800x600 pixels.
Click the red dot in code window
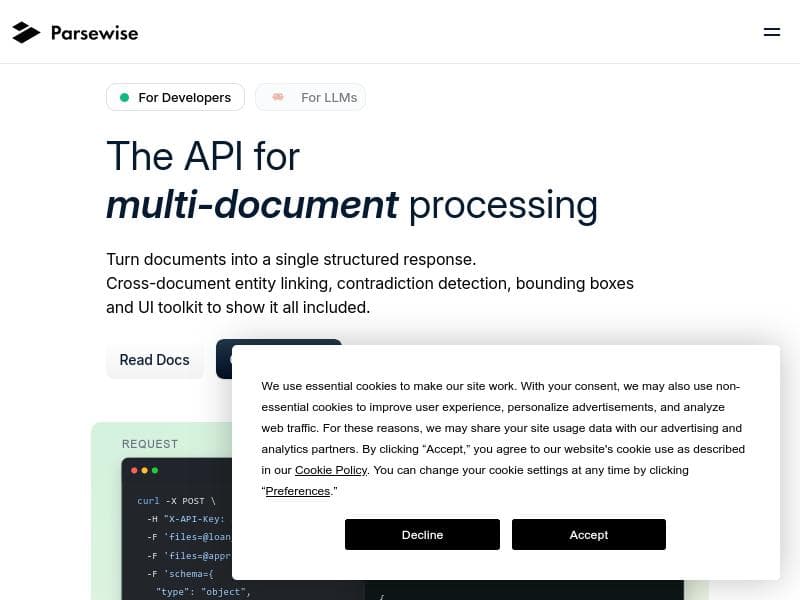tap(134, 470)
